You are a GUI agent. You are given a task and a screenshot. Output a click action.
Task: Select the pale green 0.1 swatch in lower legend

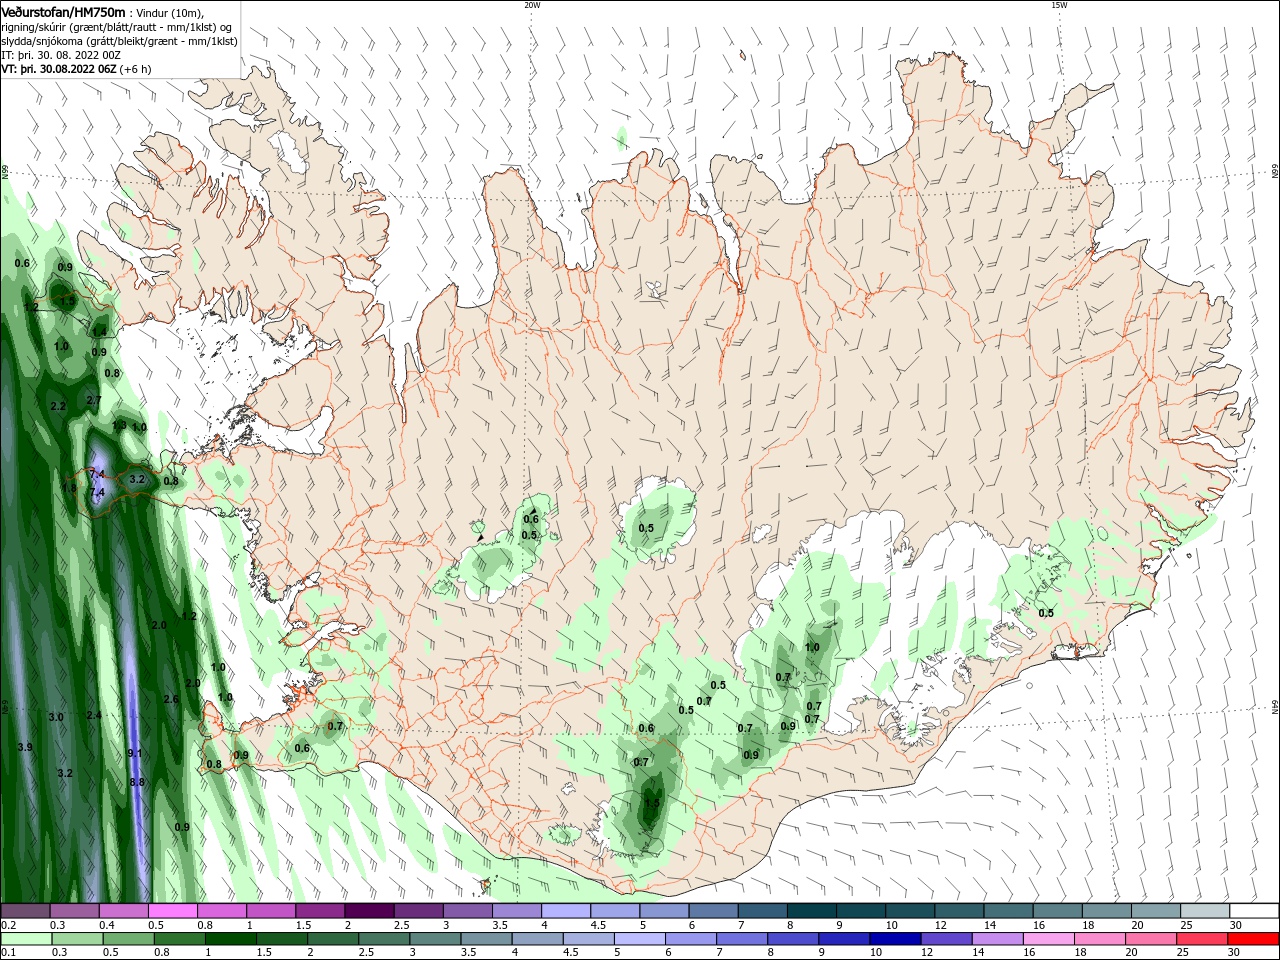25,939
